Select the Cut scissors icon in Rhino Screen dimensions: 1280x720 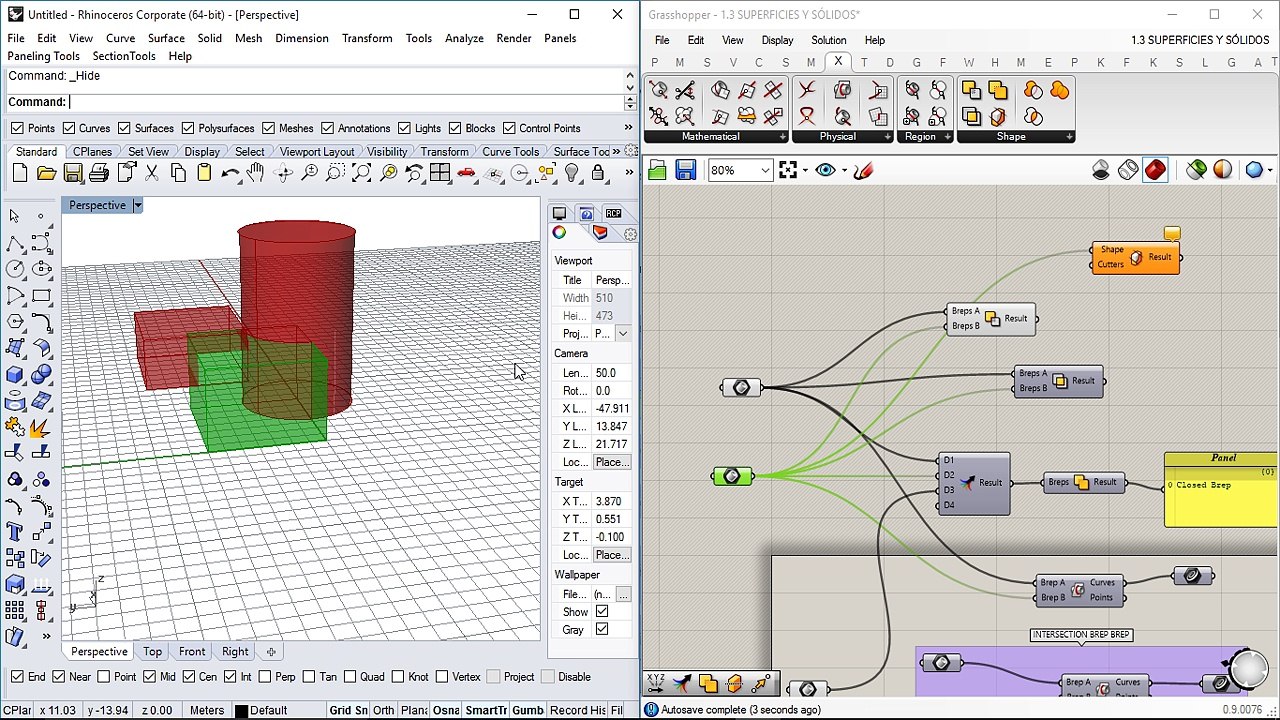(x=152, y=173)
